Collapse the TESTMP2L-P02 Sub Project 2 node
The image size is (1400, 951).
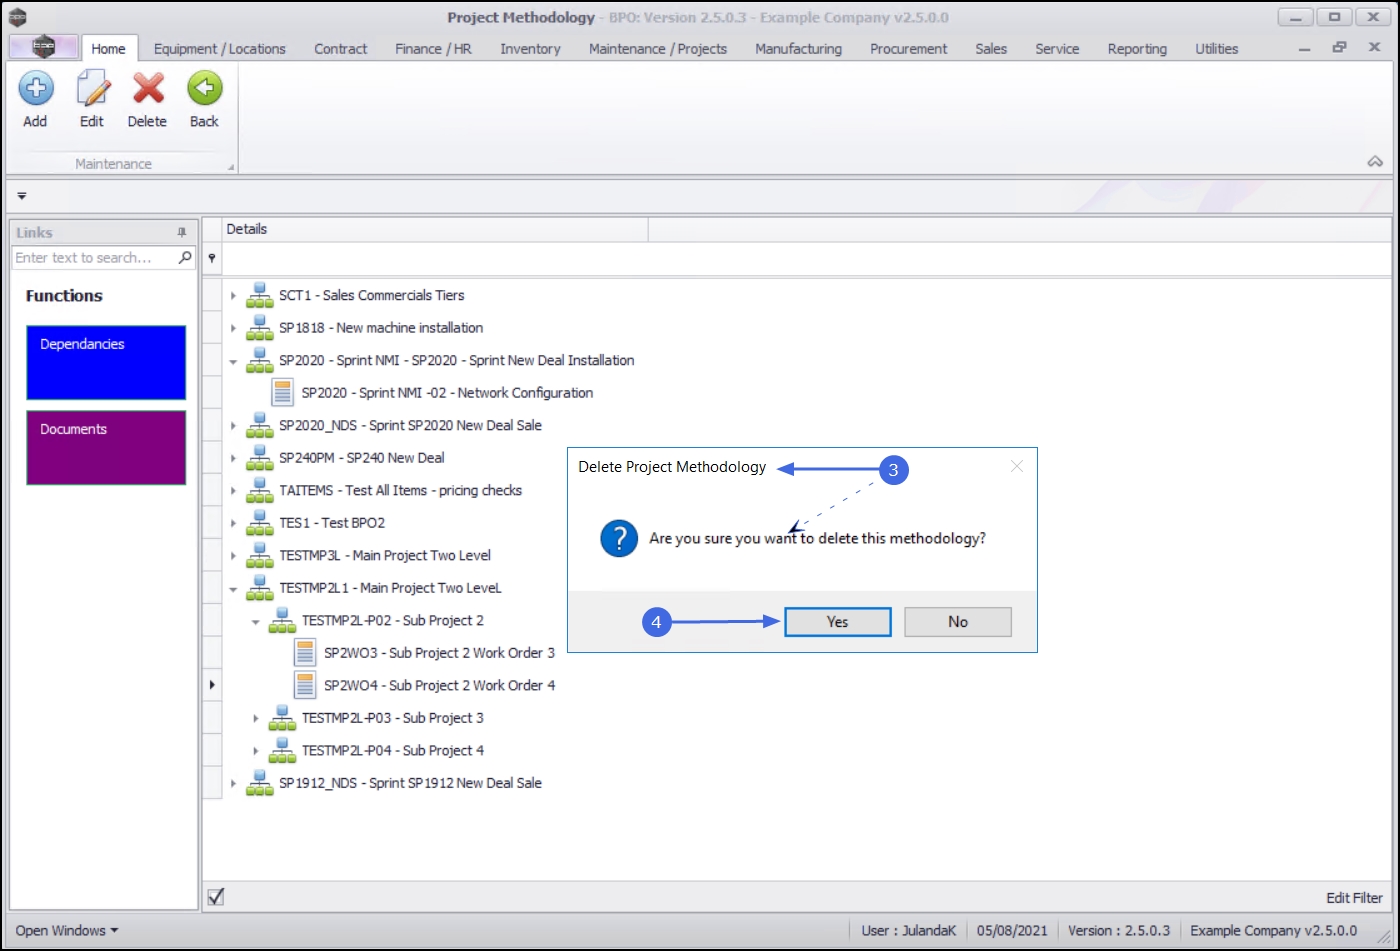coord(255,621)
